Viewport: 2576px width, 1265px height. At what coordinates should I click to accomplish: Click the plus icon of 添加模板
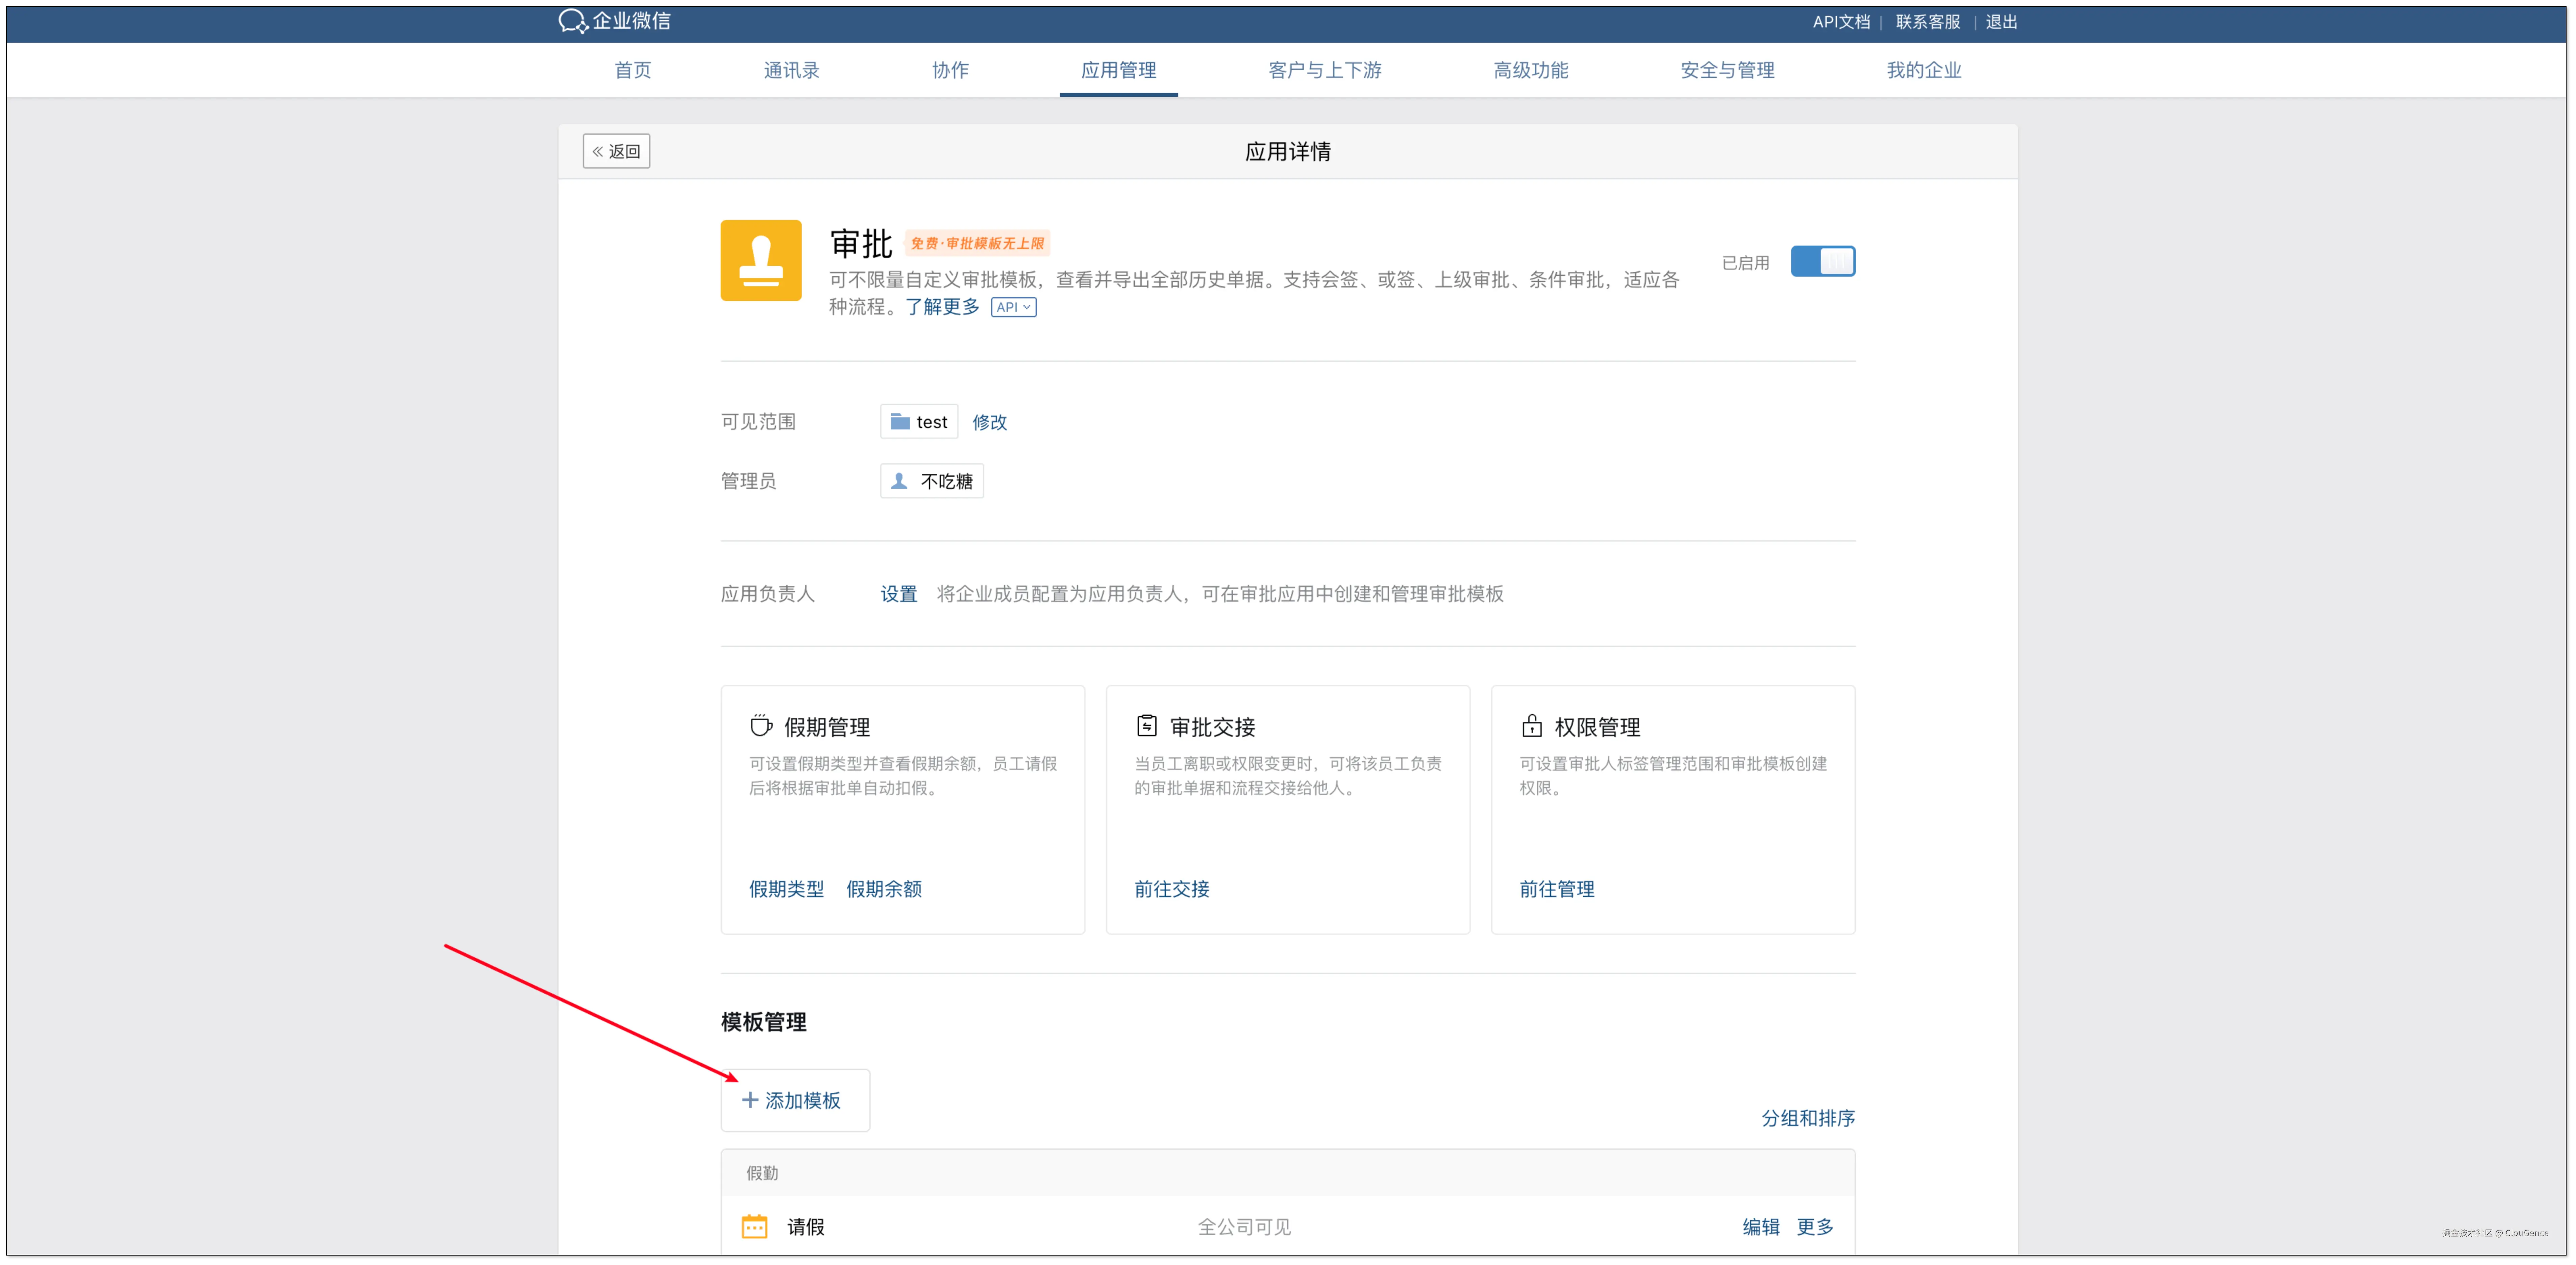click(x=750, y=1100)
